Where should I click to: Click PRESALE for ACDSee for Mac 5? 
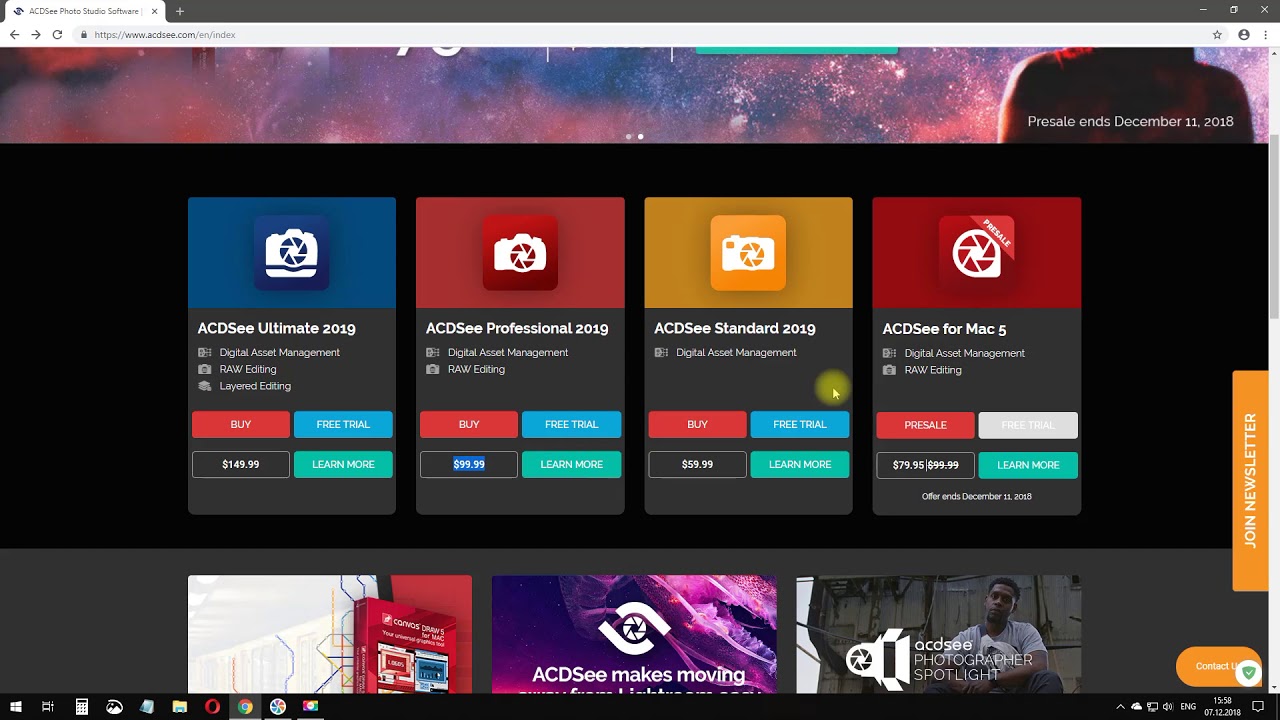[x=925, y=425]
